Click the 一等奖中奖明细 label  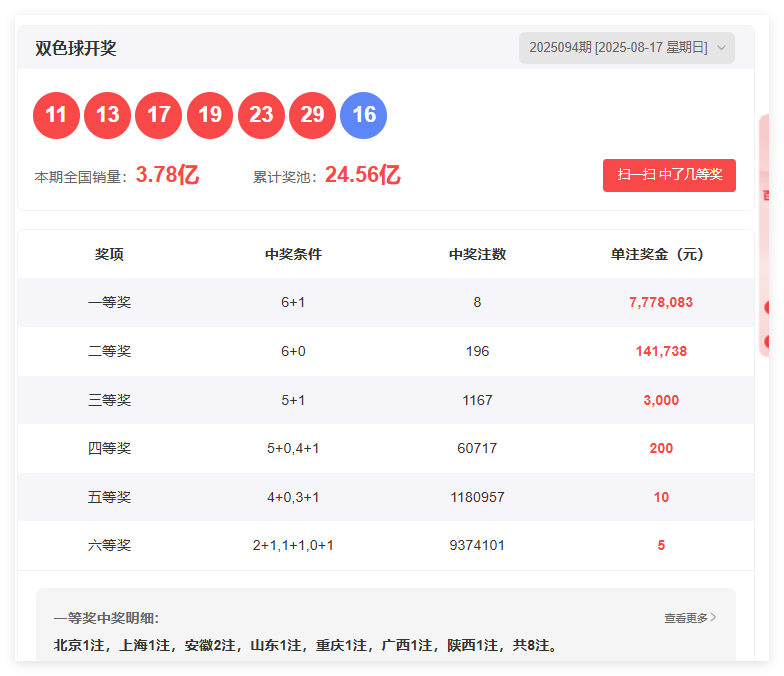click(106, 618)
